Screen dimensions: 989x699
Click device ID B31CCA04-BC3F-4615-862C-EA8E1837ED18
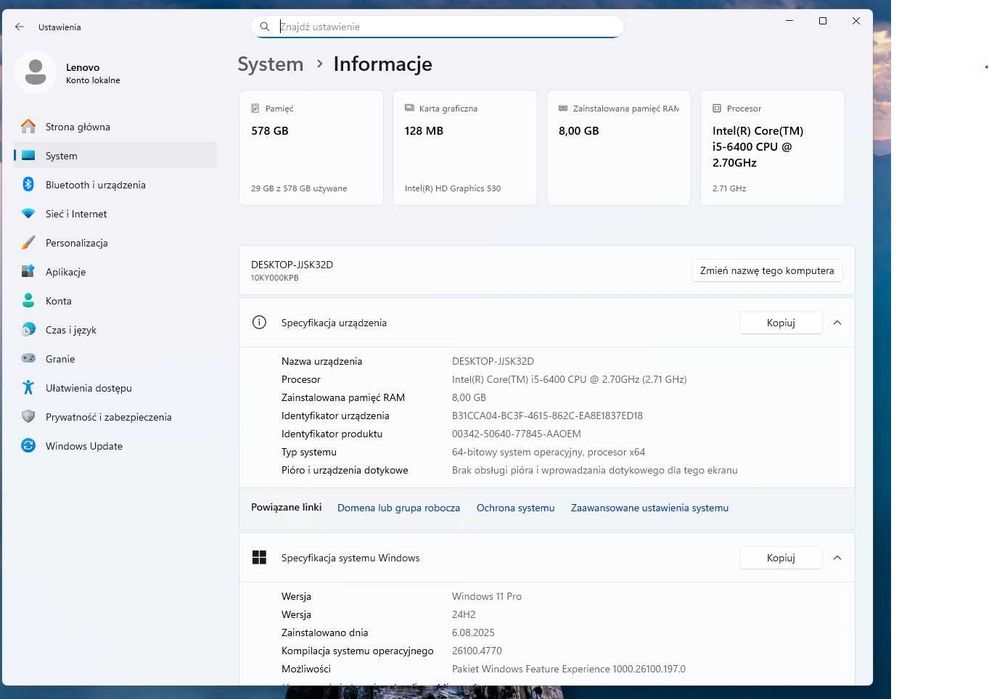click(547, 416)
